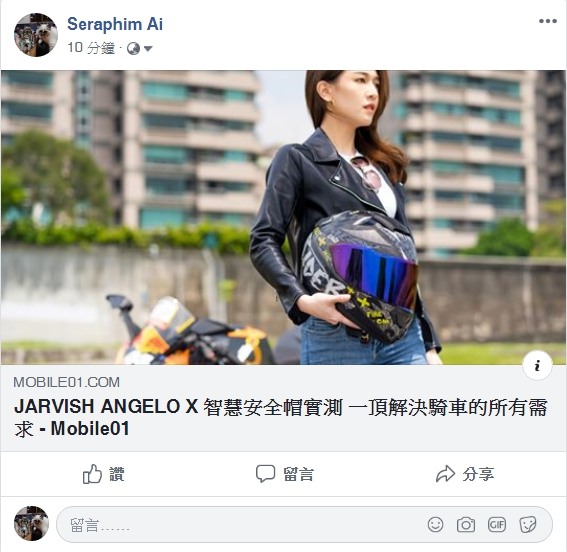Expand the privacy audience dropdown arrow
Image resolution: width=567 pixels, height=552 pixels.
(x=148, y=48)
